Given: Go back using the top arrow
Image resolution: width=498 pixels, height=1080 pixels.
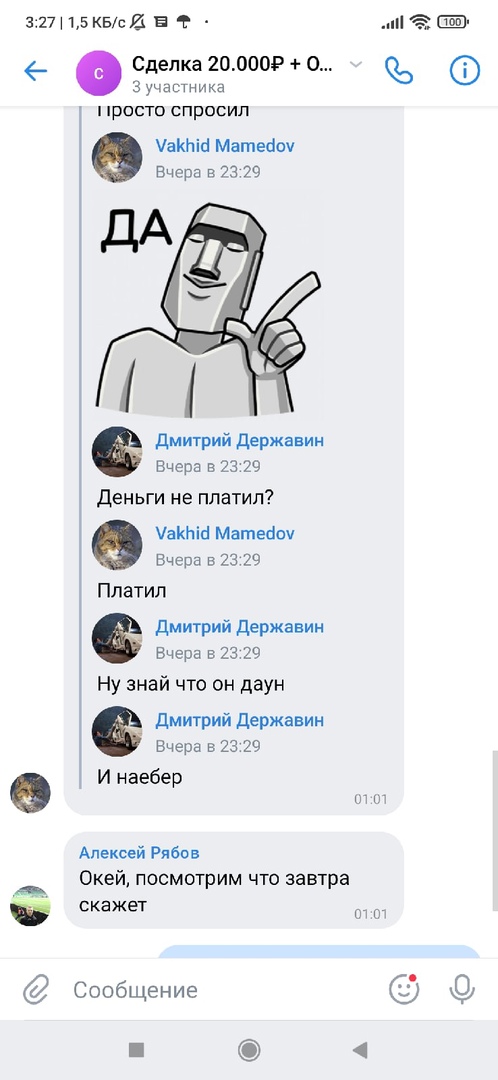Looking at the screenshot, I should point(35,70).
